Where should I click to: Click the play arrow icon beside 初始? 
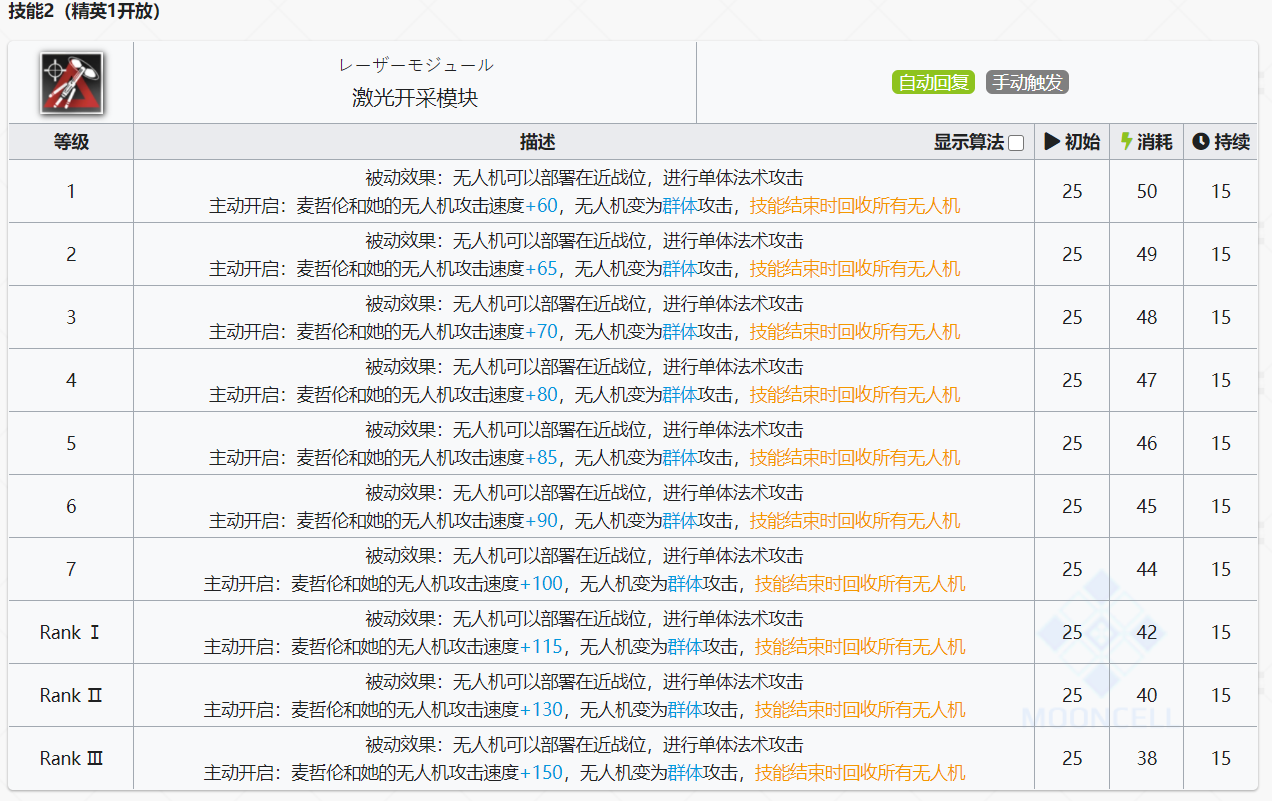click(x=1052, y=142)
